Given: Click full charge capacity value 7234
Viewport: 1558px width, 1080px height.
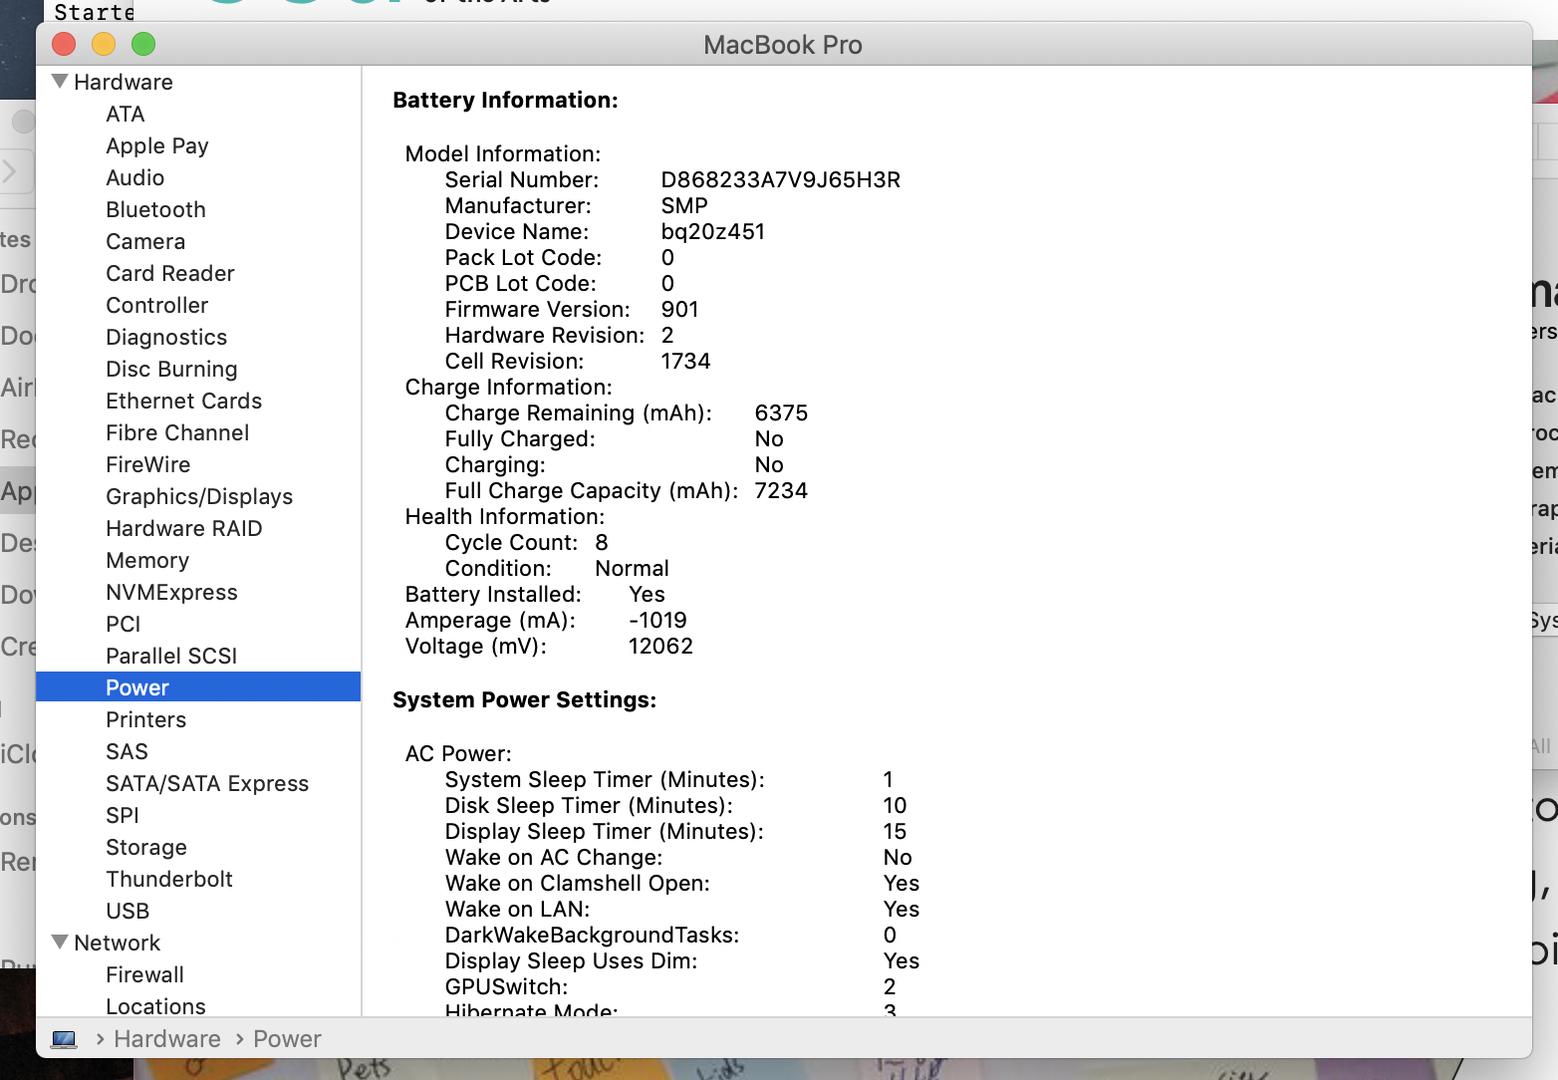Looking at the screenshot, I should [x=781, y=491].
